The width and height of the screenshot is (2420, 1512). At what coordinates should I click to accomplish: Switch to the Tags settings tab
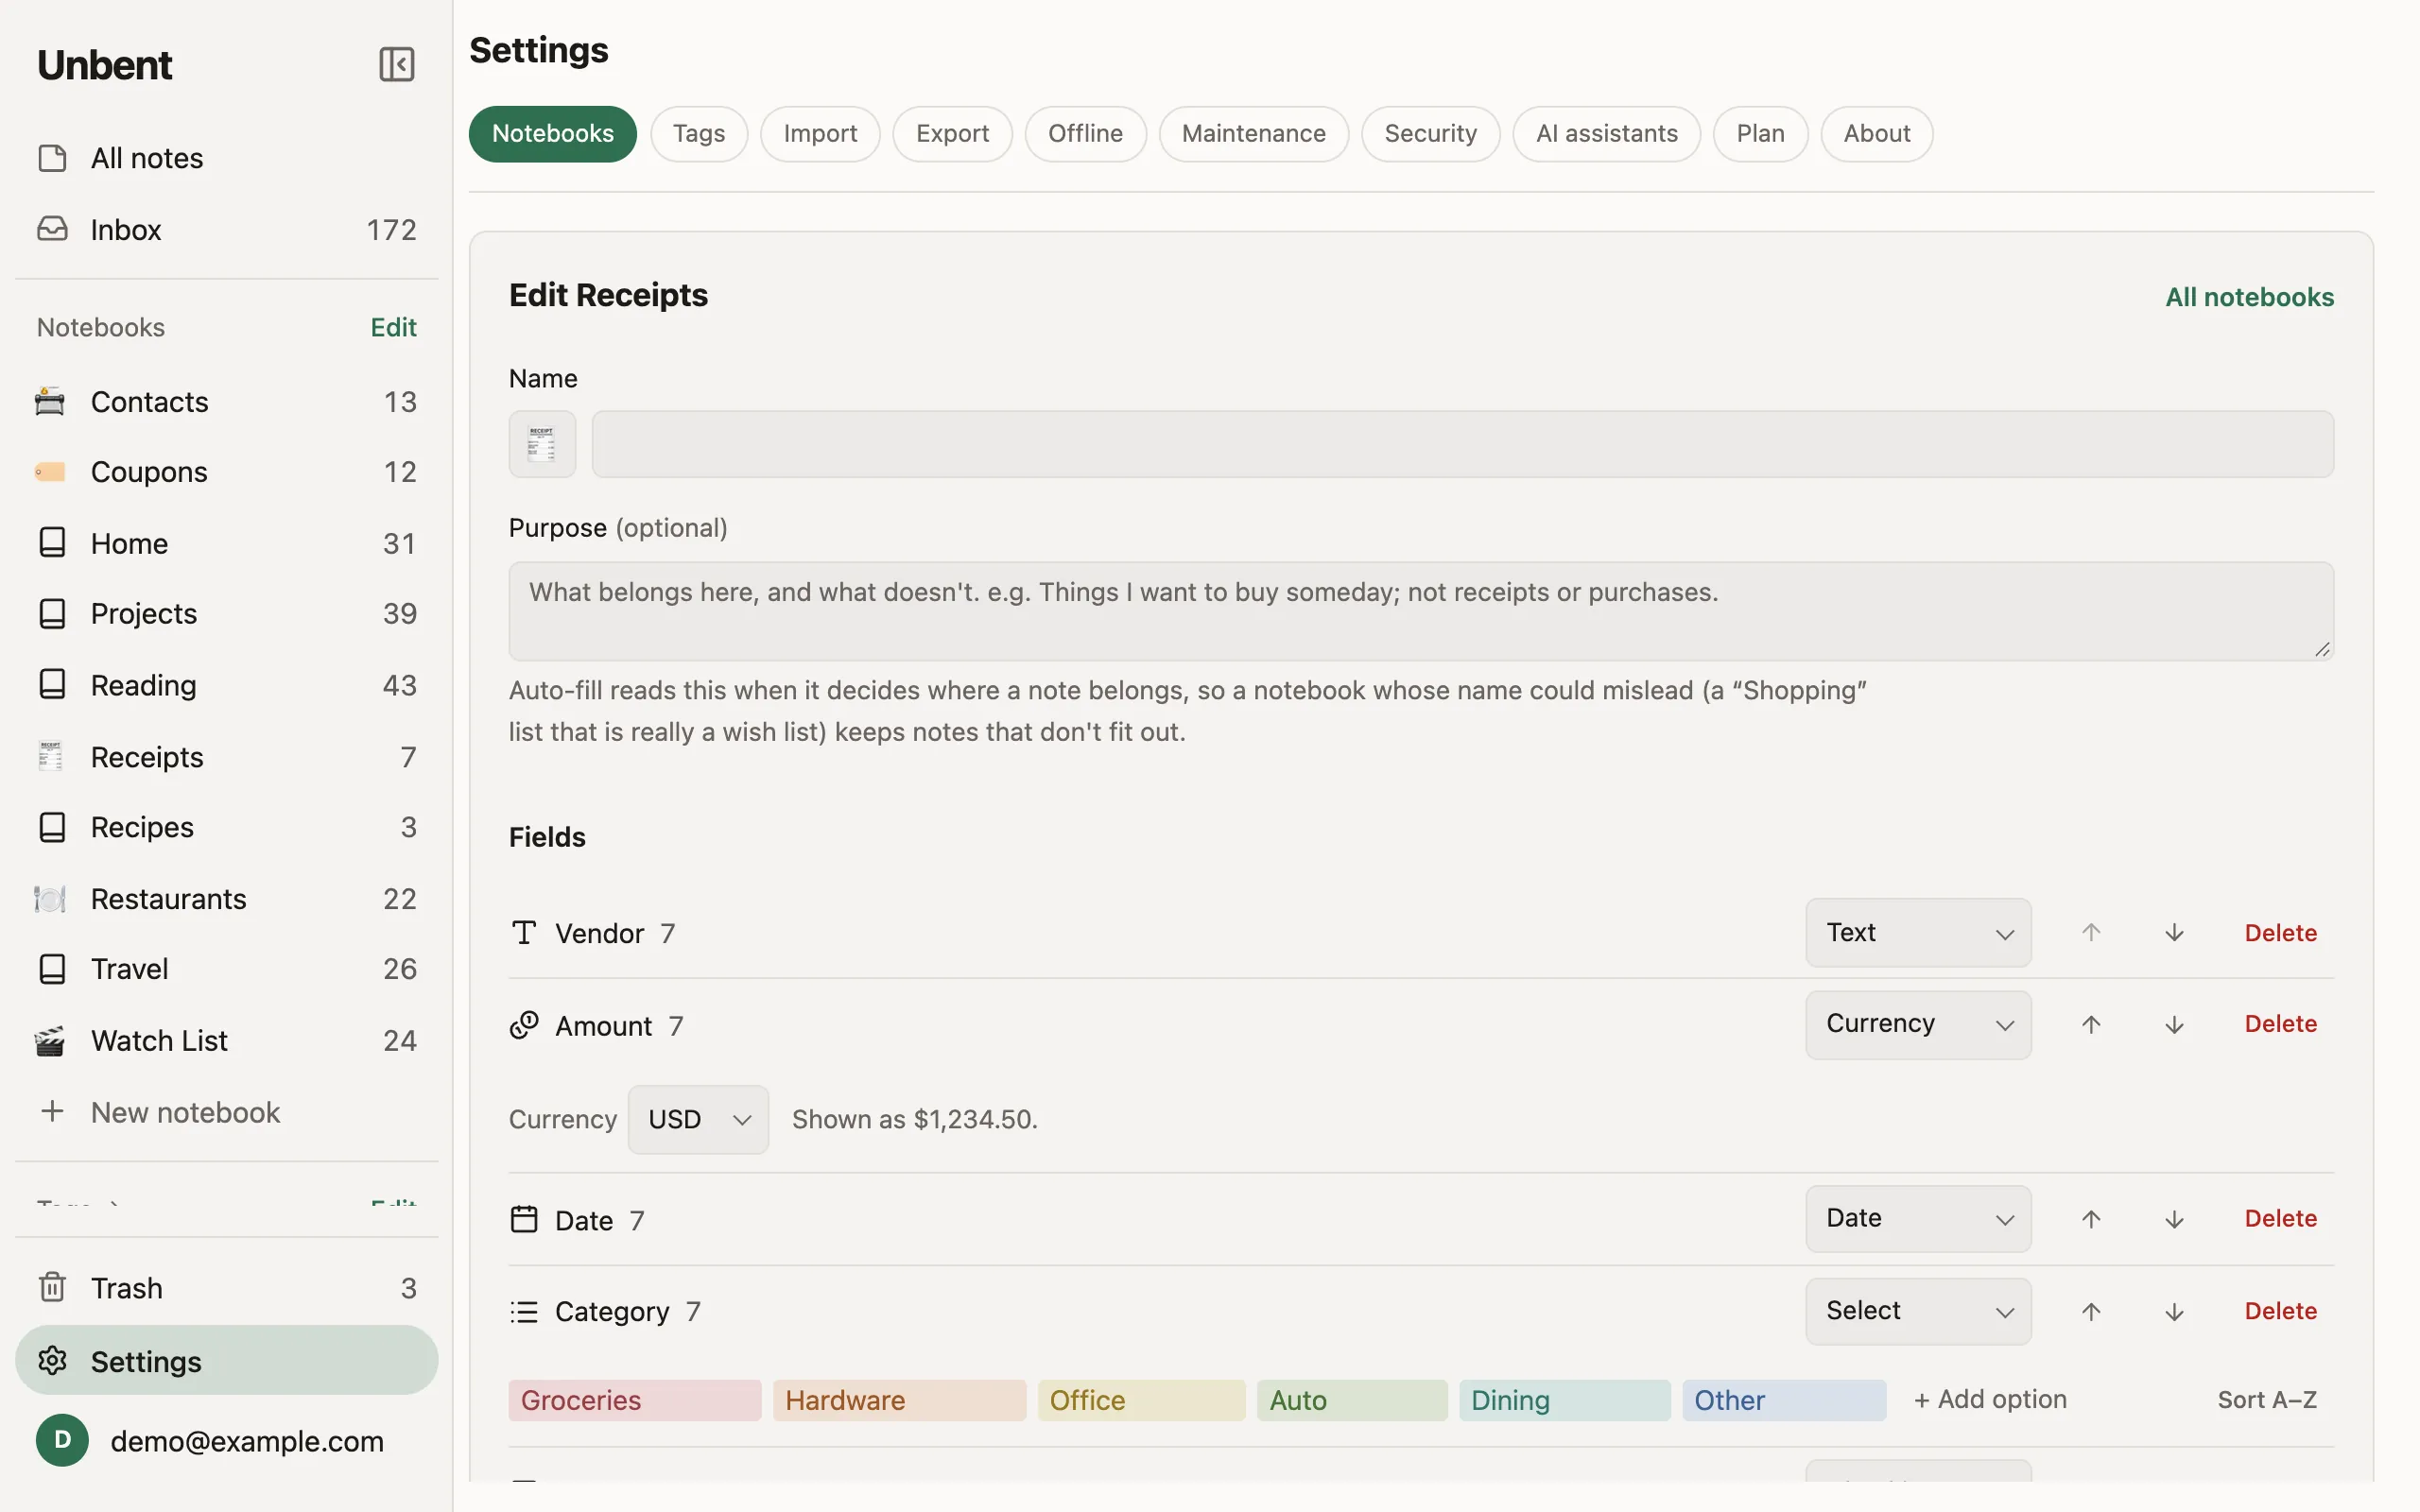pos(699,134)
